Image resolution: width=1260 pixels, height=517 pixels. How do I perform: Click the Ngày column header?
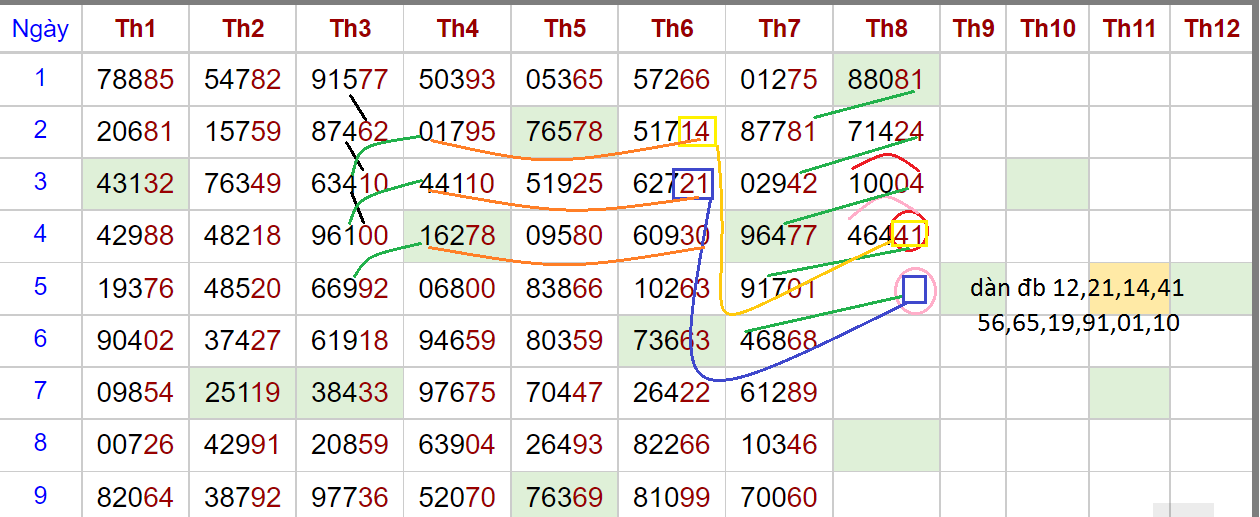pyautogui.click(x=40, y=29)
